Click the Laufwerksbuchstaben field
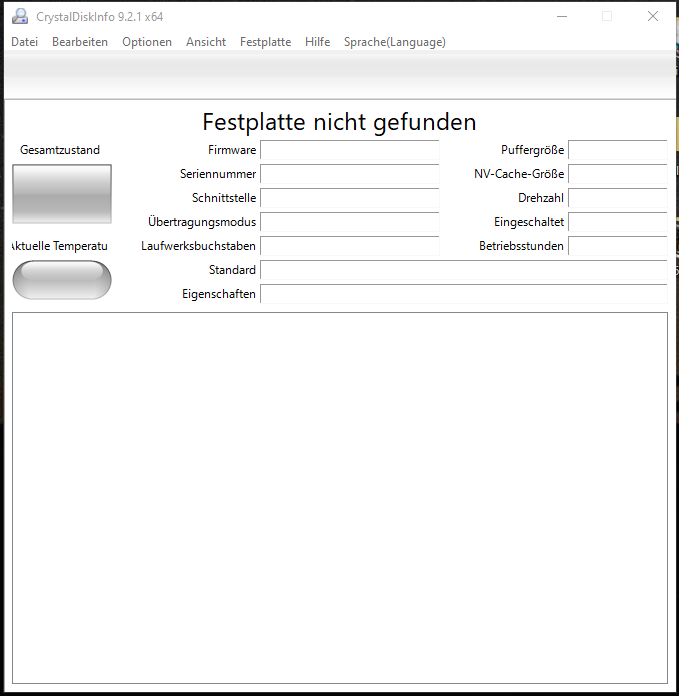Viewport: 679px width, 696px height. (x=350, y=246)
